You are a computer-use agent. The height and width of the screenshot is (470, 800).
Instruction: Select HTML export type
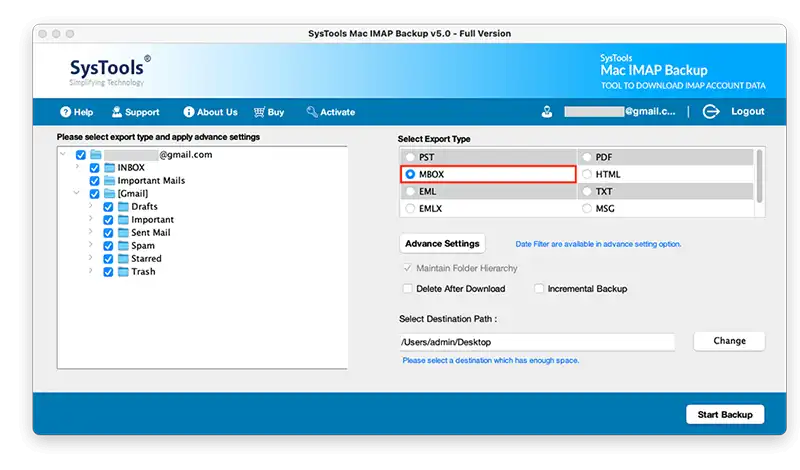[587, 174]
